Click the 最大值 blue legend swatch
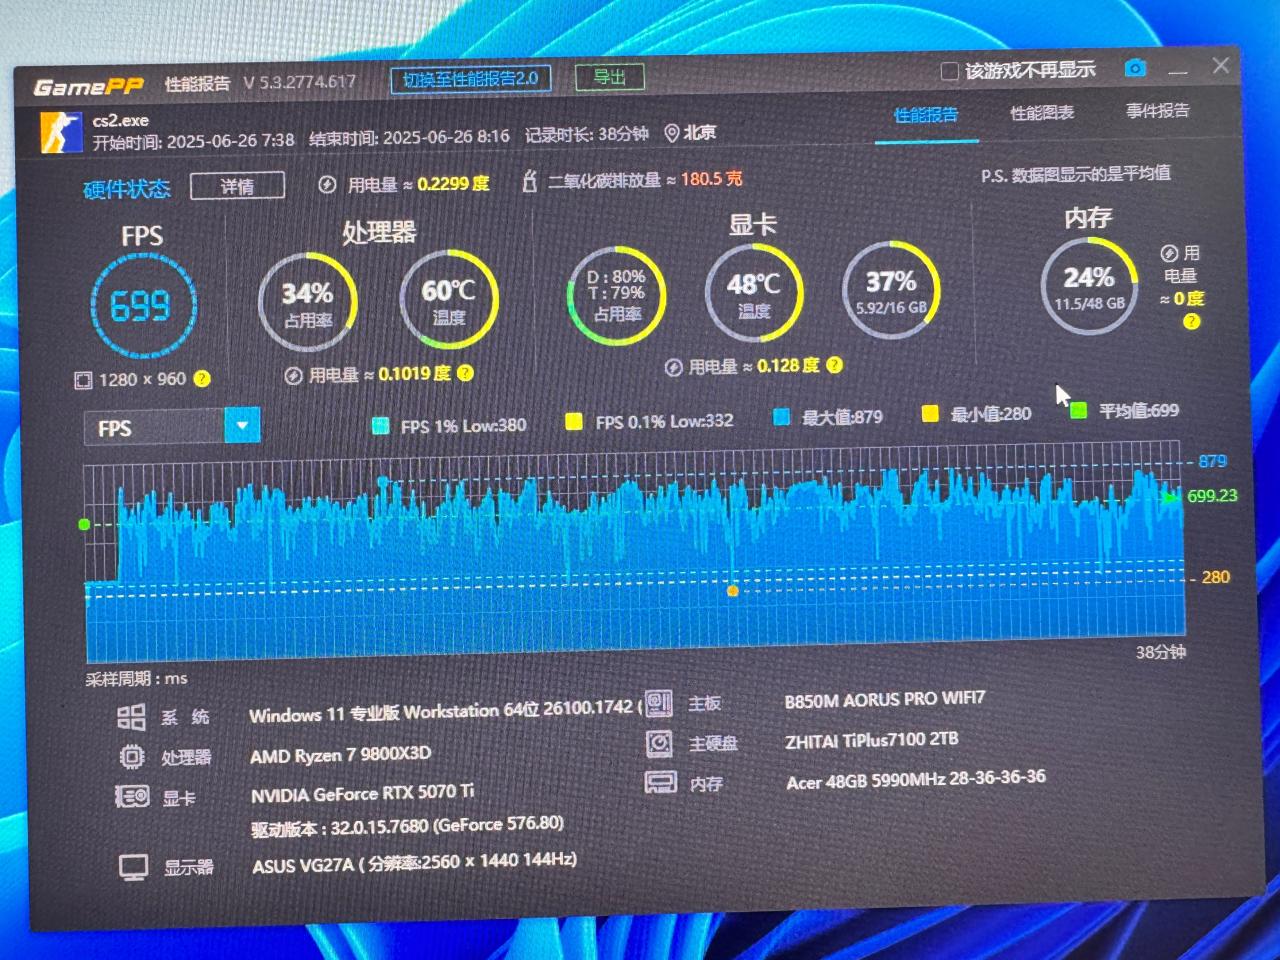Viewport: 1280px width, 960px height. pos(782,417)
